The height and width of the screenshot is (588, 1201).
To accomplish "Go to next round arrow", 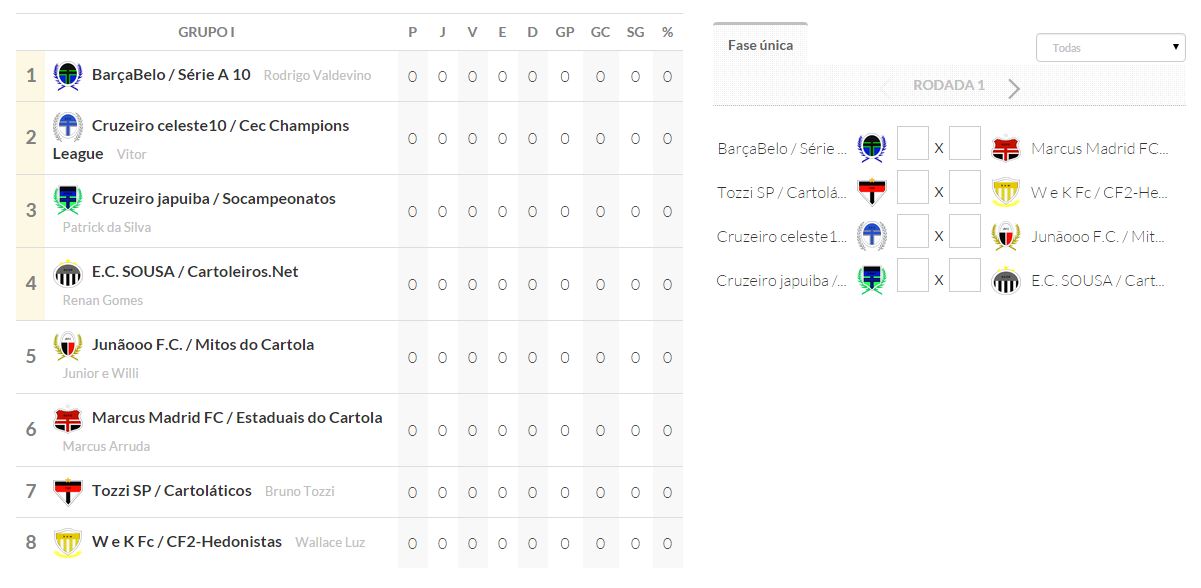I will click(1014, 88).
